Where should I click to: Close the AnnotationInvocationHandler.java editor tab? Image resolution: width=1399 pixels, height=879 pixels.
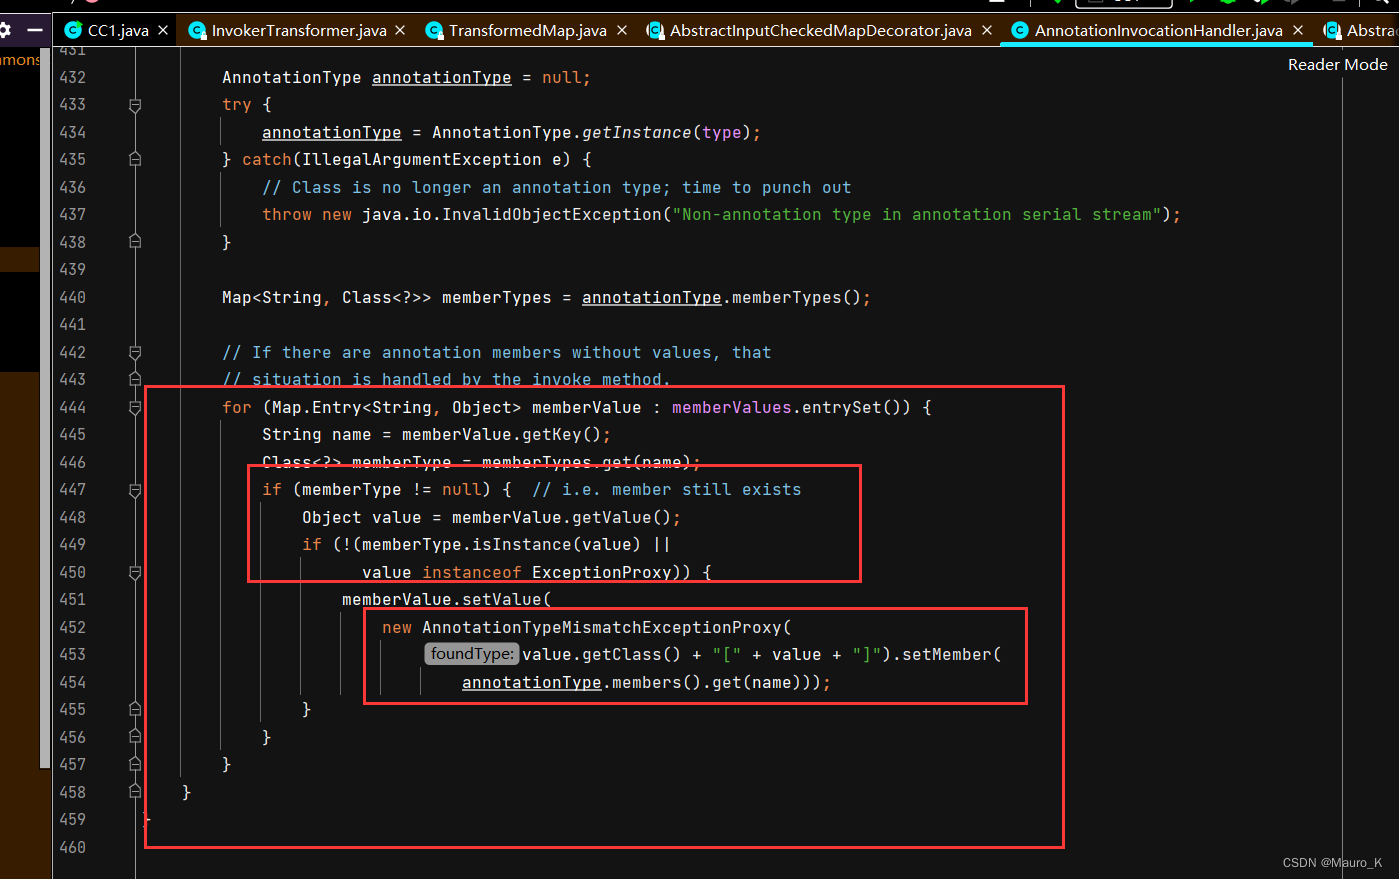tap(1298, 31)
